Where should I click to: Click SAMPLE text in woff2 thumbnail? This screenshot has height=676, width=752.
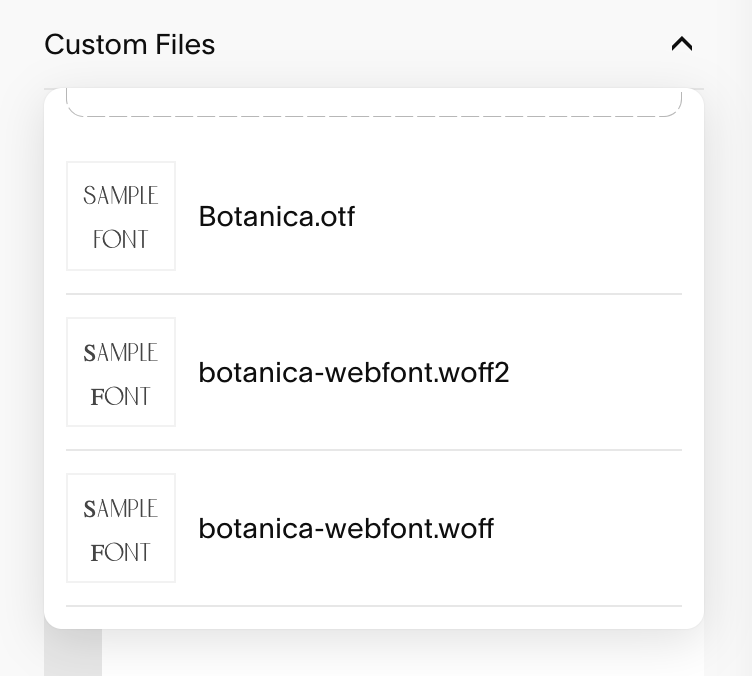pyautogui.click(x=121, y=353)
